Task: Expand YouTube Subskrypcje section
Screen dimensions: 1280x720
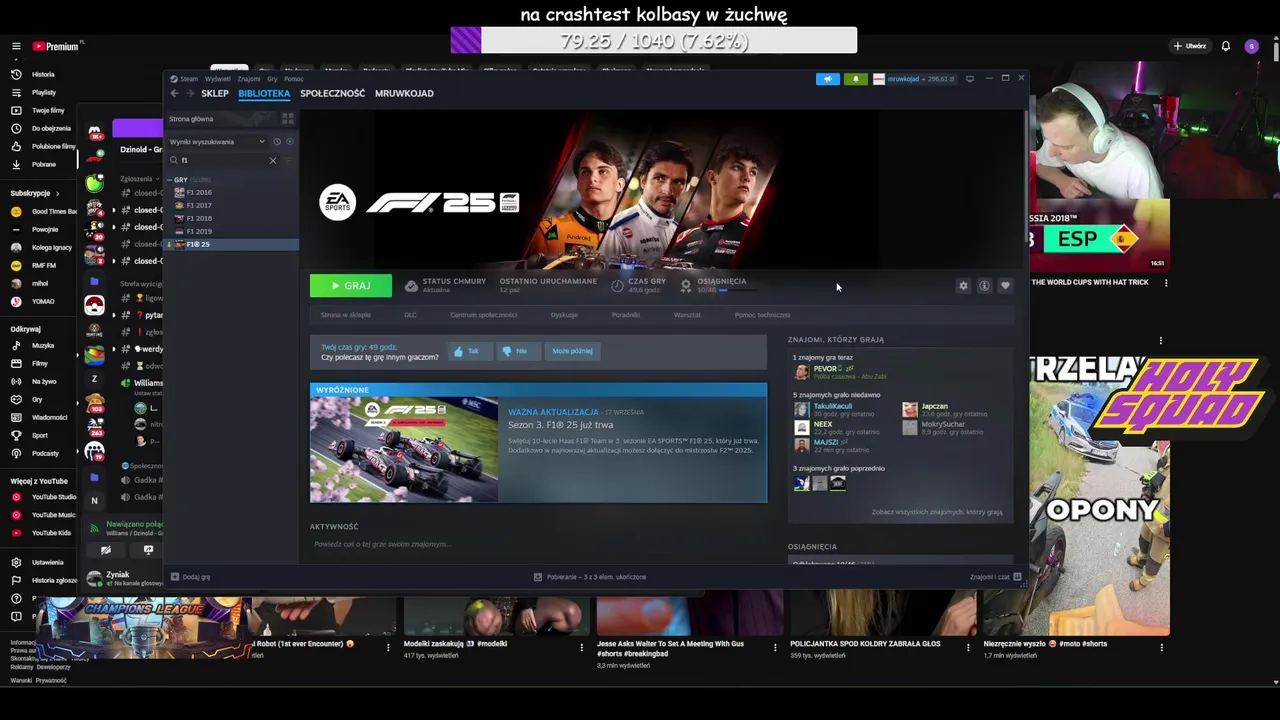Action: tap(35, 193)
